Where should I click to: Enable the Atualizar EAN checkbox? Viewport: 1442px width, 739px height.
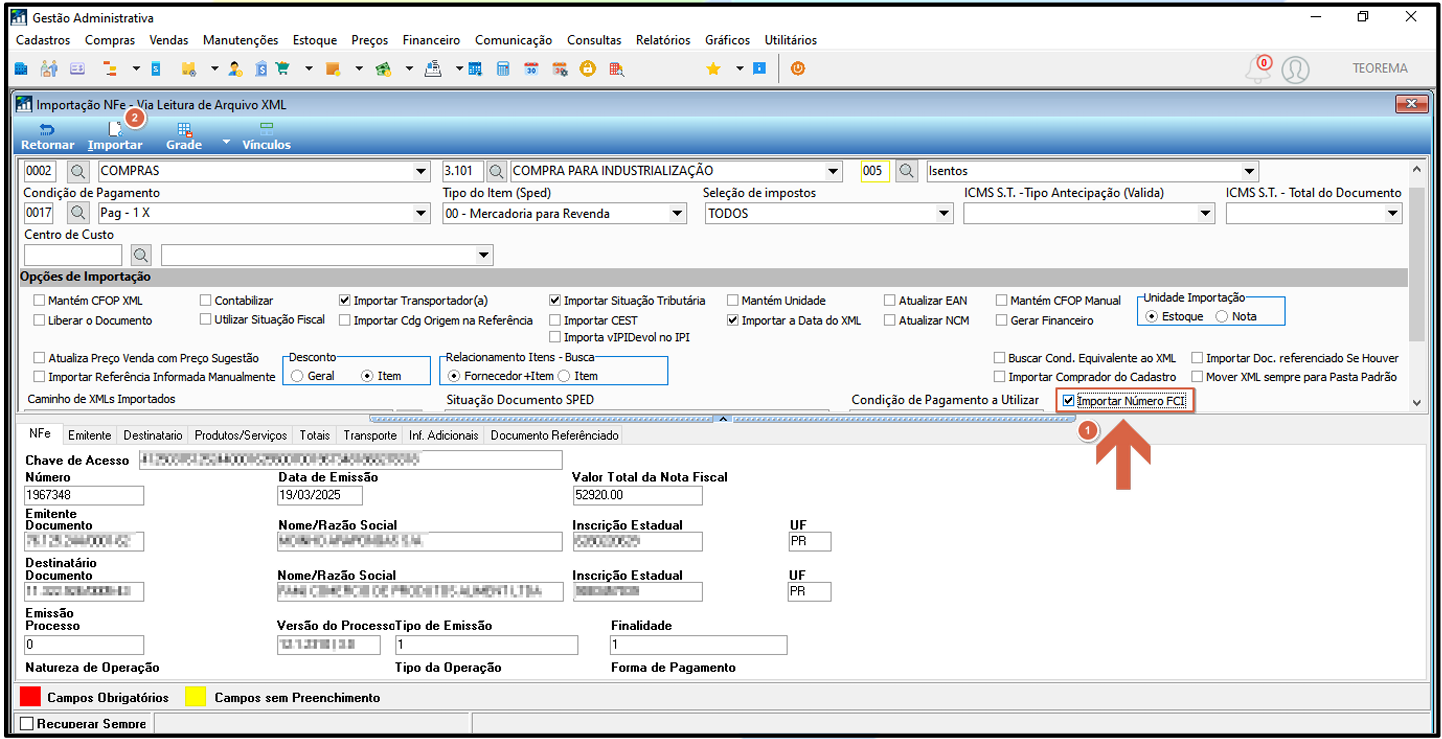890,301
